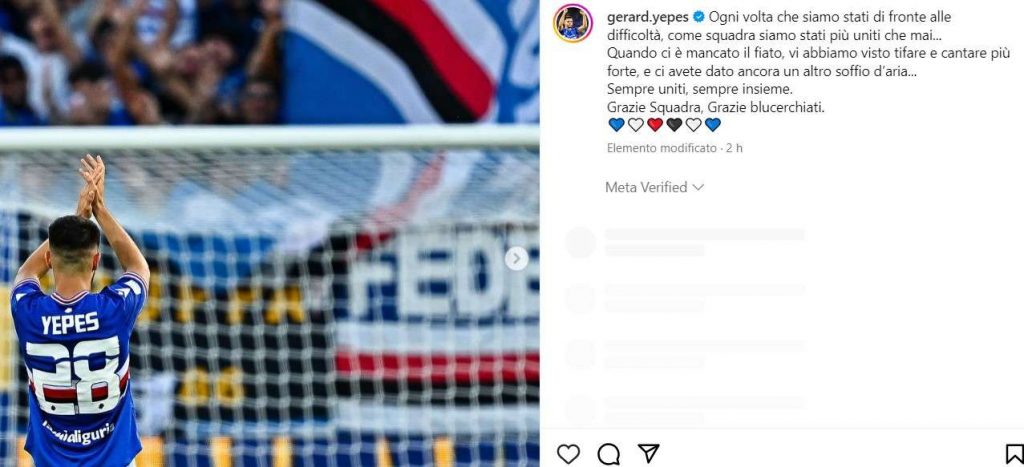Select the Elemento modificato label
The width and height of the screenshot is (1024, 467).
click(662, 148)
